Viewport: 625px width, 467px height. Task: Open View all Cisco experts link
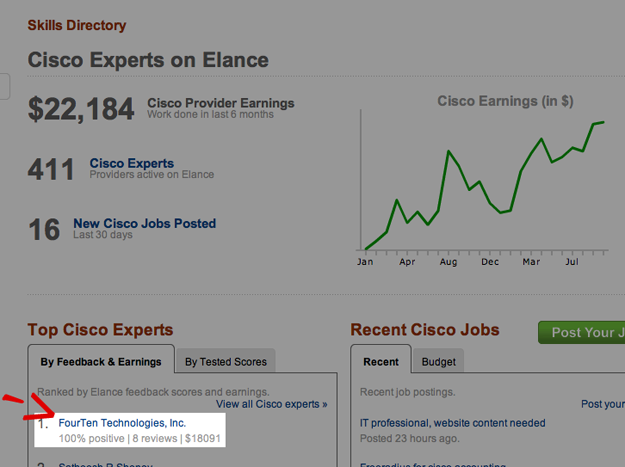click(271, 404)
